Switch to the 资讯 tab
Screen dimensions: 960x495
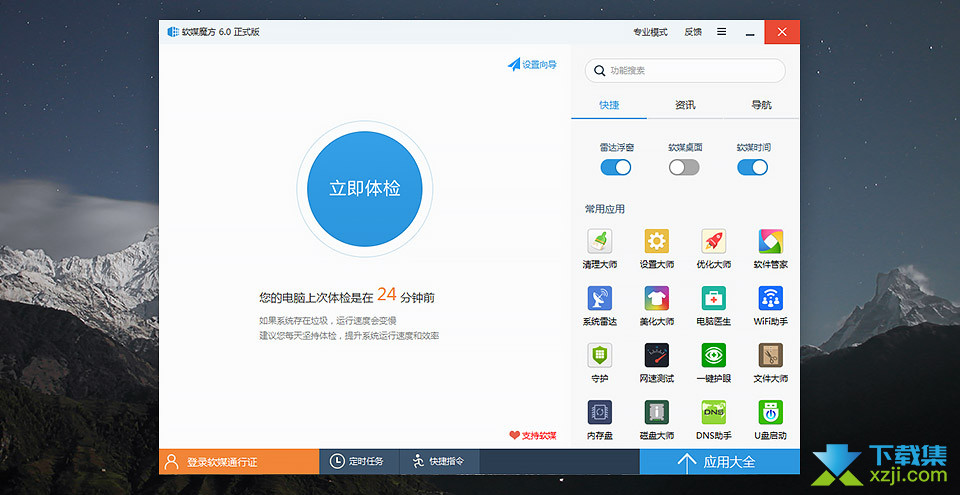click(685, 105)
